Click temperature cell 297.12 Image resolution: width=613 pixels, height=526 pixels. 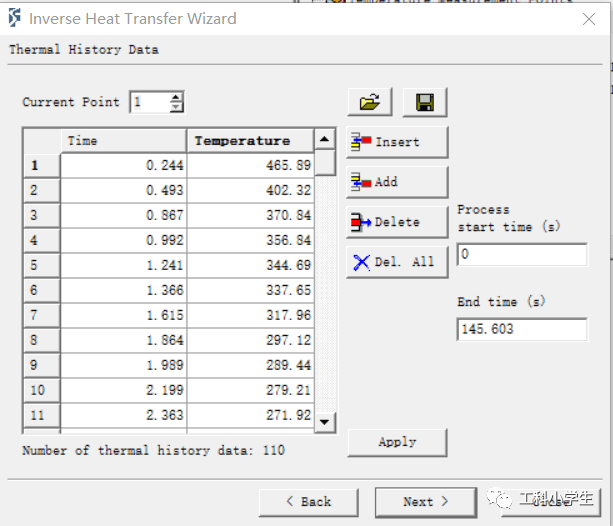pos(251,341)
